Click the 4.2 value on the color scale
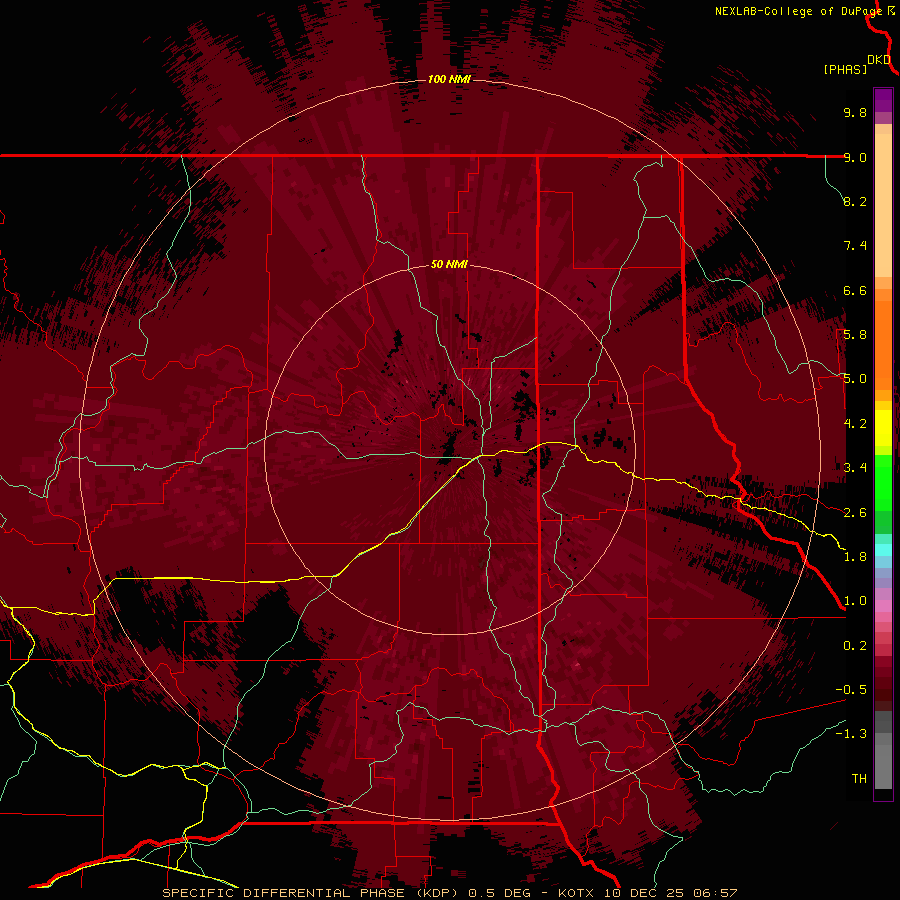 pyautogui.click(x=855, y=424)
